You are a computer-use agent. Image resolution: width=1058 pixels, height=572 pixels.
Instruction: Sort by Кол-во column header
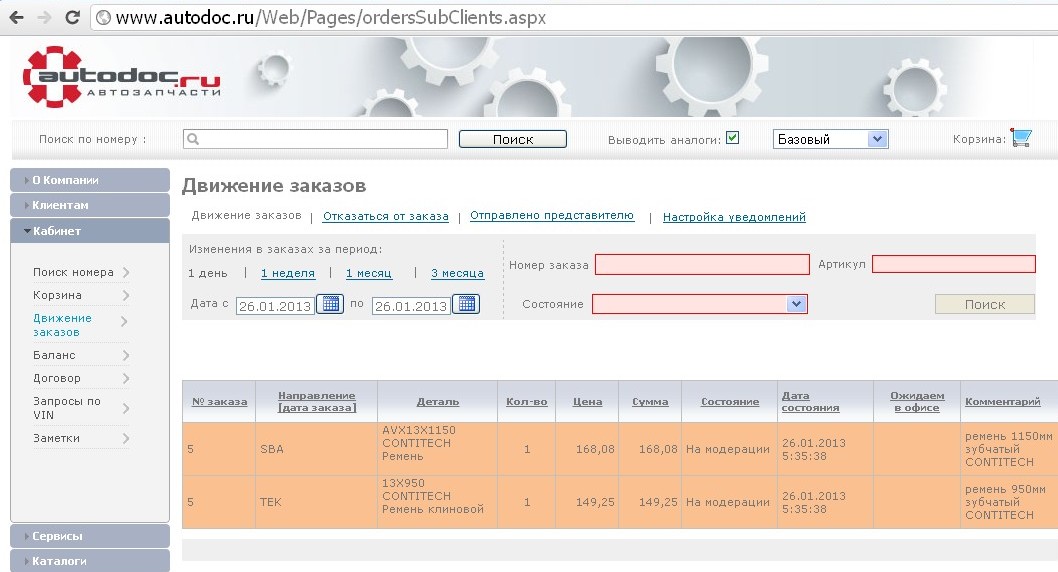pos(527,402)
